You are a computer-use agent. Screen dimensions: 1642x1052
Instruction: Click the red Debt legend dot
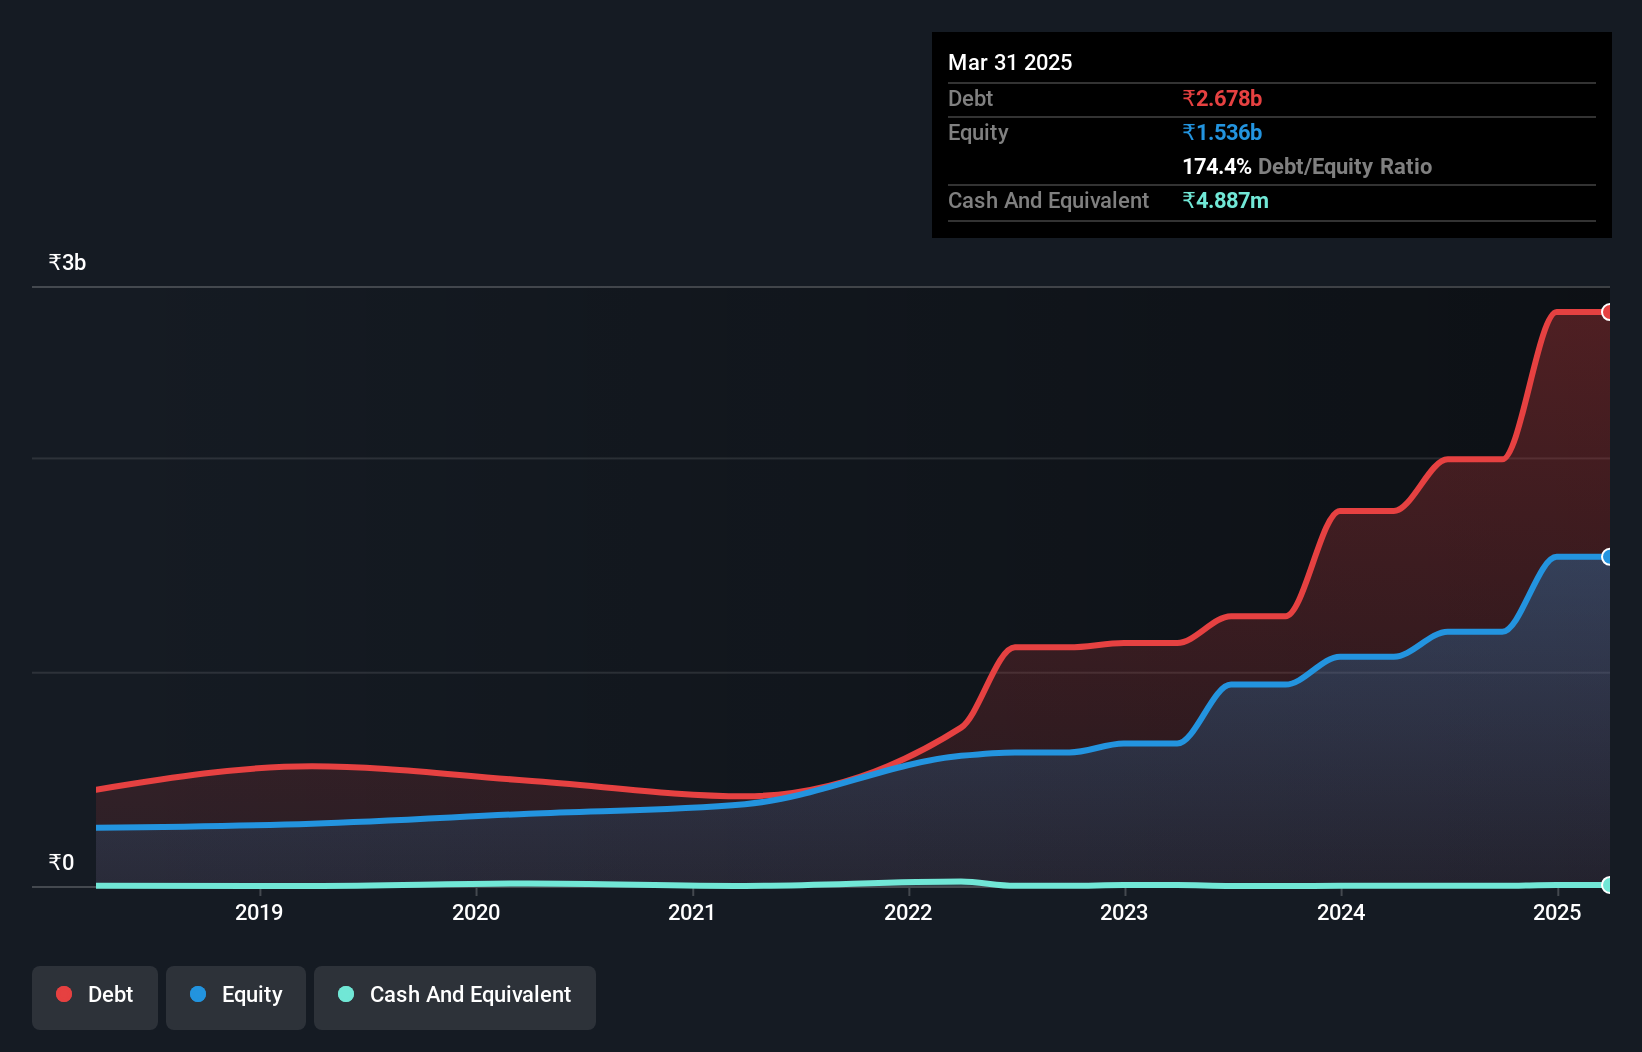click(63, 994)
